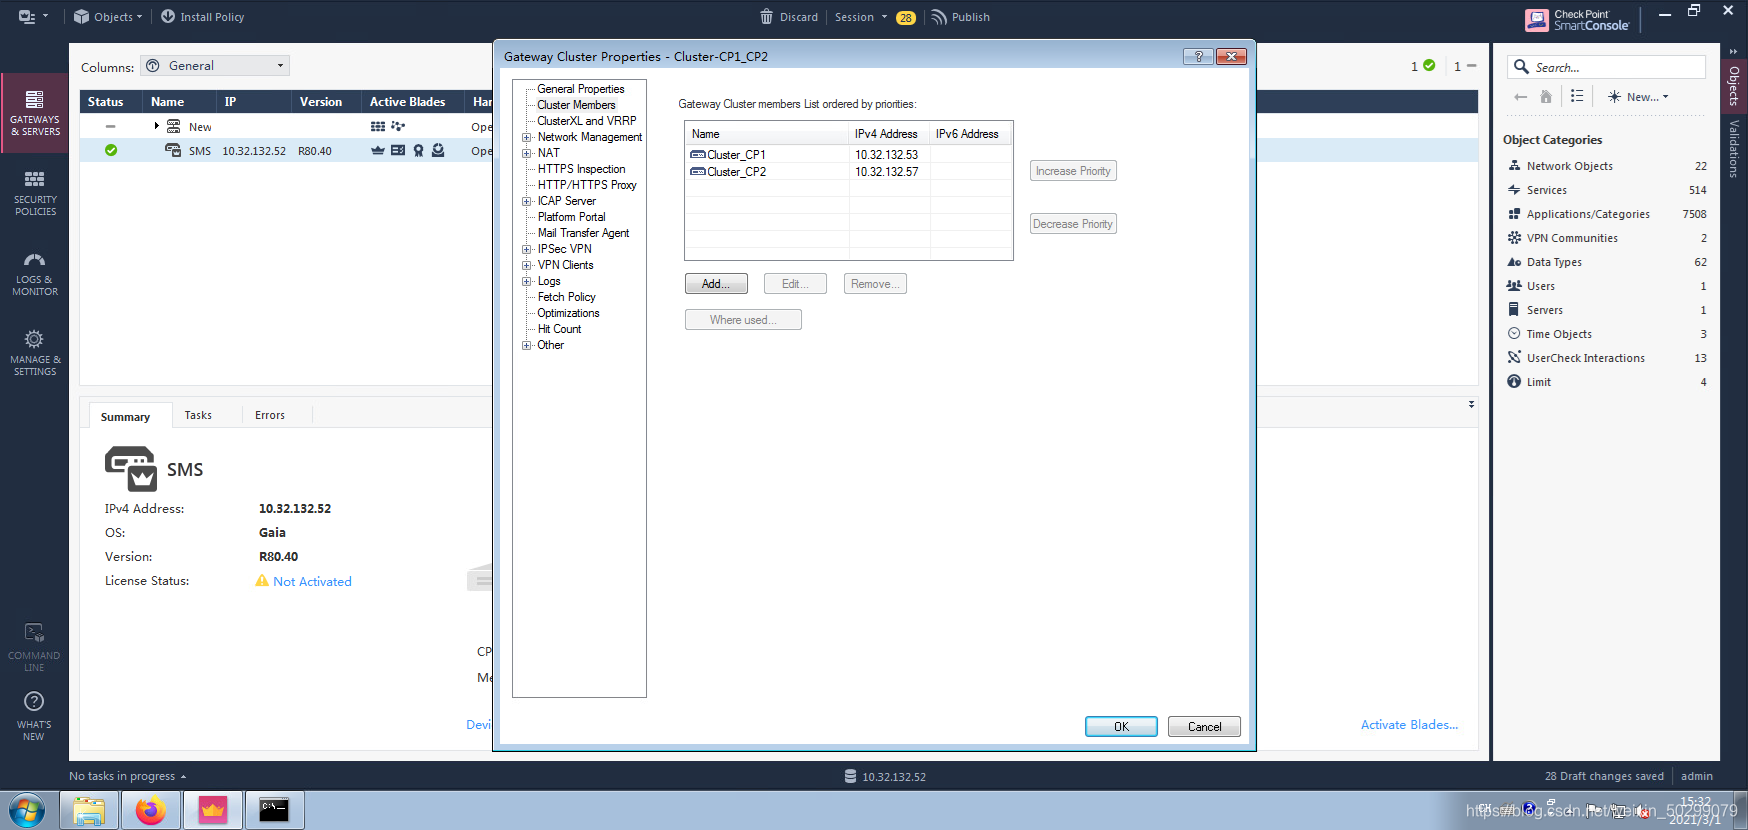Expand the tasks in progress arrow
Viewport: 1748px width, 830px height.
click(x=183, y=777)
